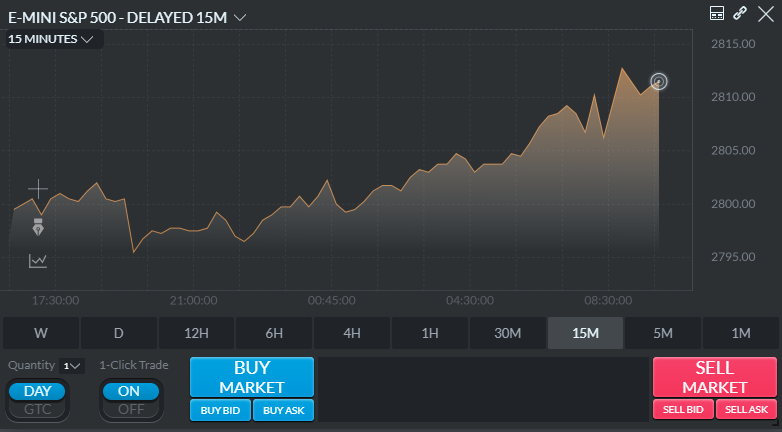The image size is (782, 432).
Task: Expand the E-MINI S&P 500 instrument dropdown
Action: click(240, 18)
